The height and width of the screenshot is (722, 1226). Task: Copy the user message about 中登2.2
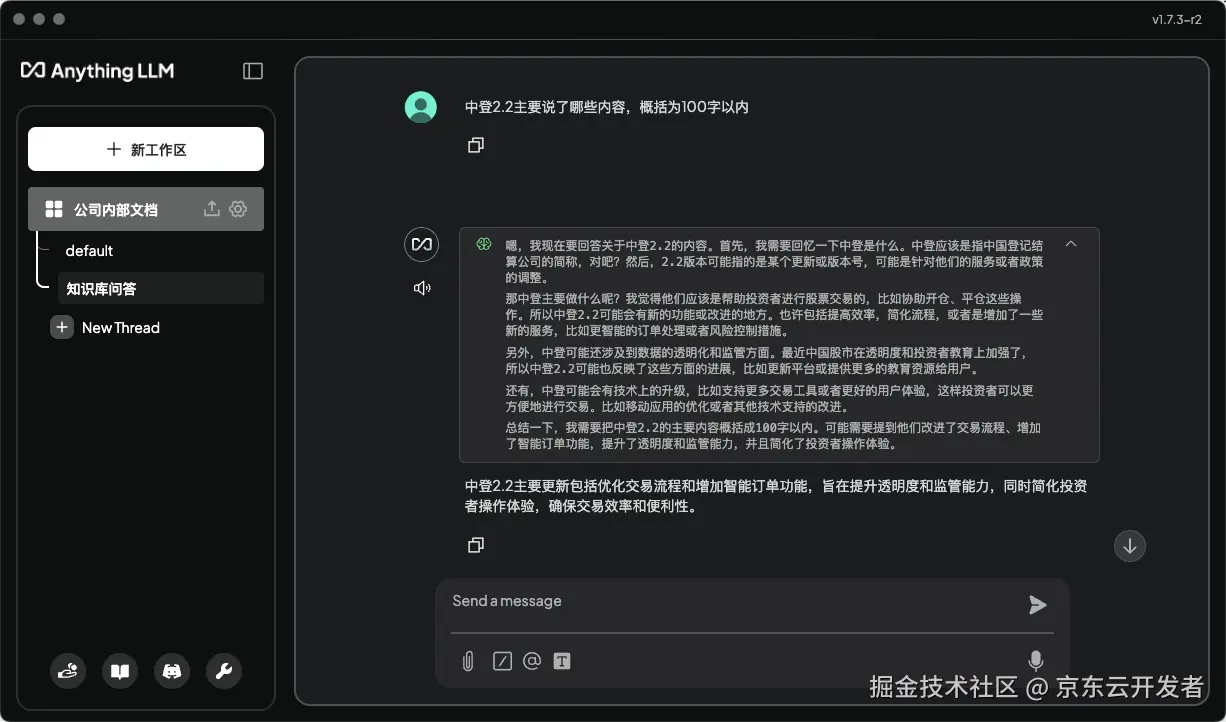pyautogui.click(x=476, y=145)
